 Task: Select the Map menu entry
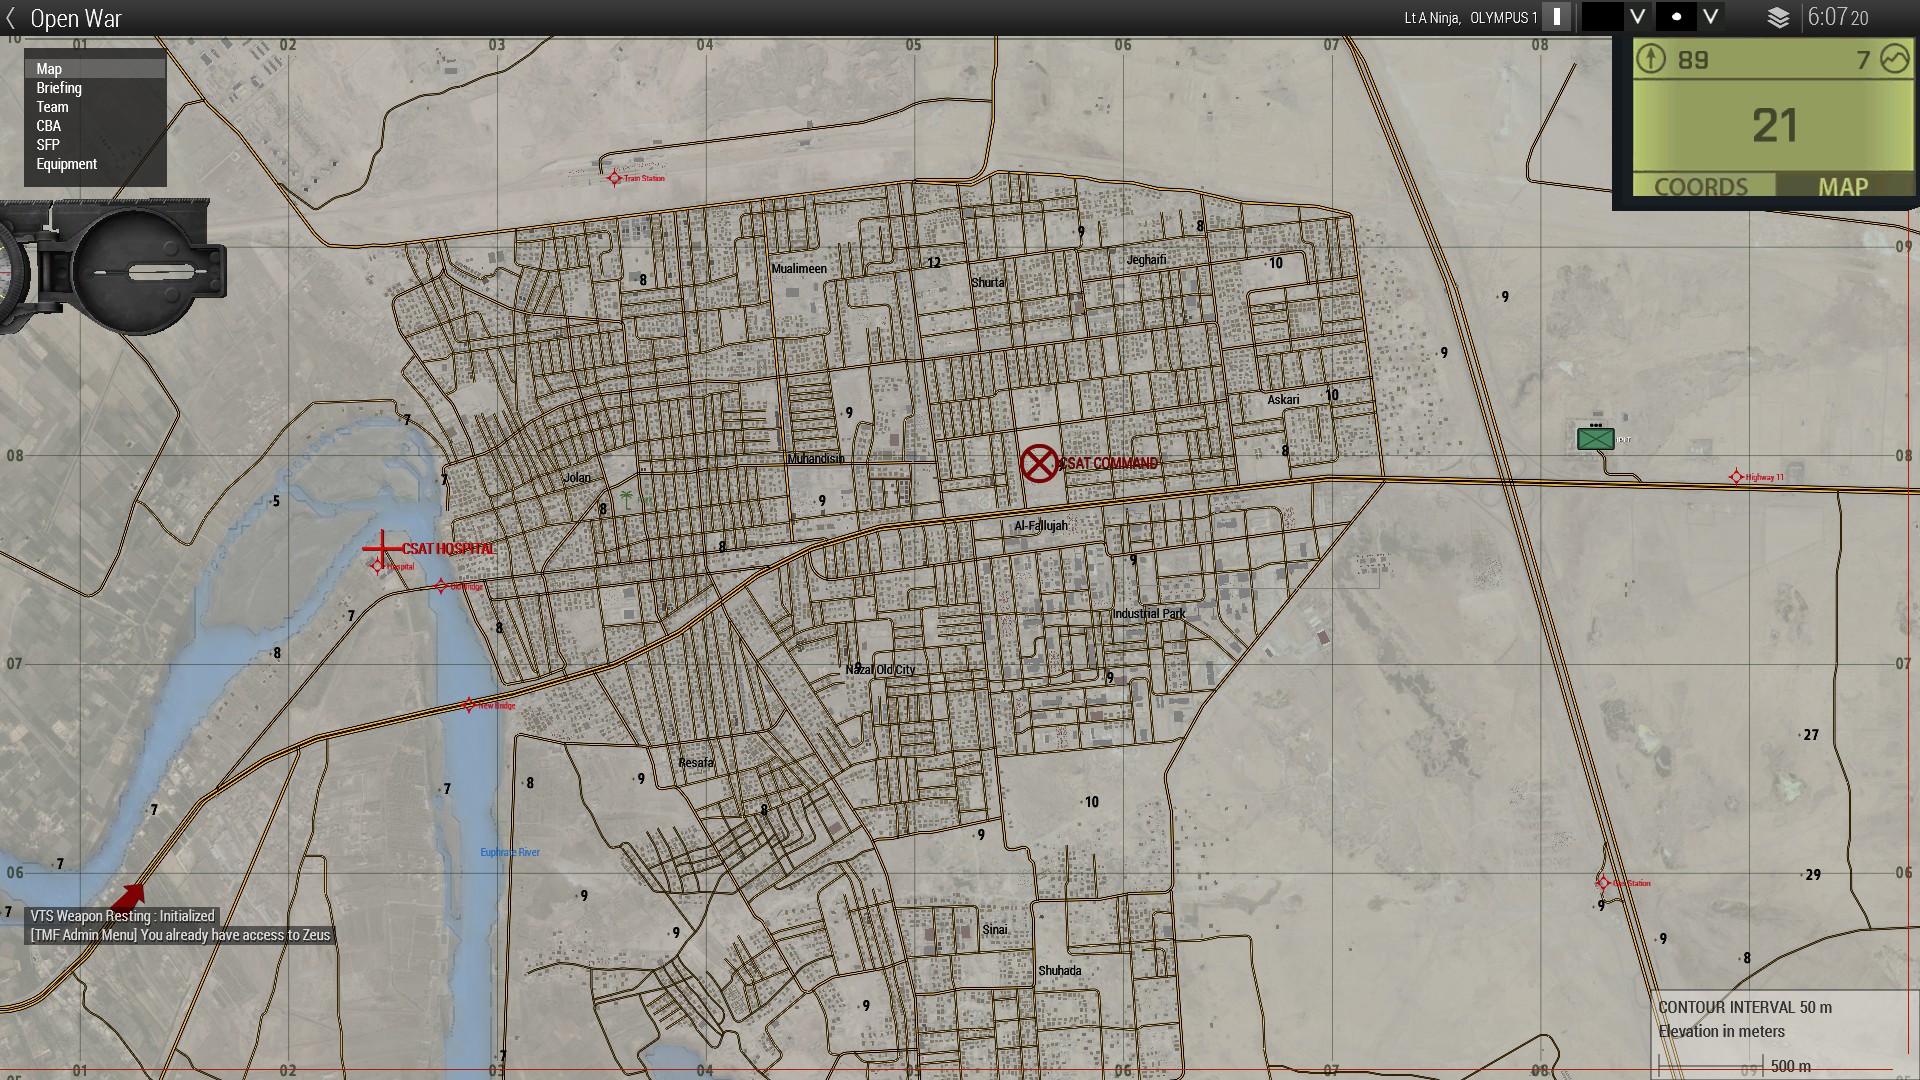click(95, 69)
